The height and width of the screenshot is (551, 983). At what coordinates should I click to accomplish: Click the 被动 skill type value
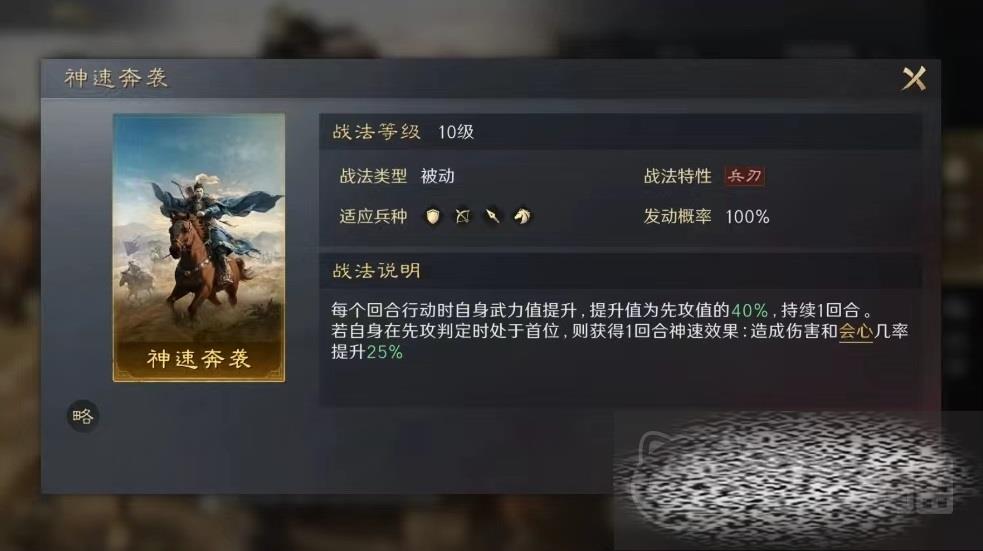click(x=438, y=176)
